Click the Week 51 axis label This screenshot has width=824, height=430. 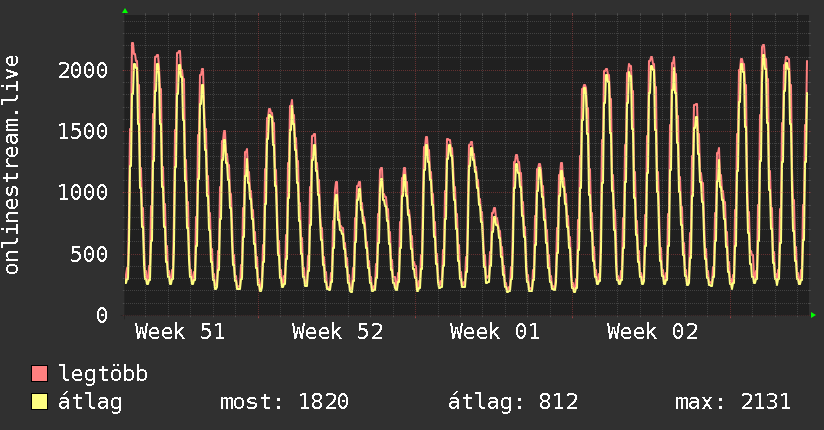[180, 332]
